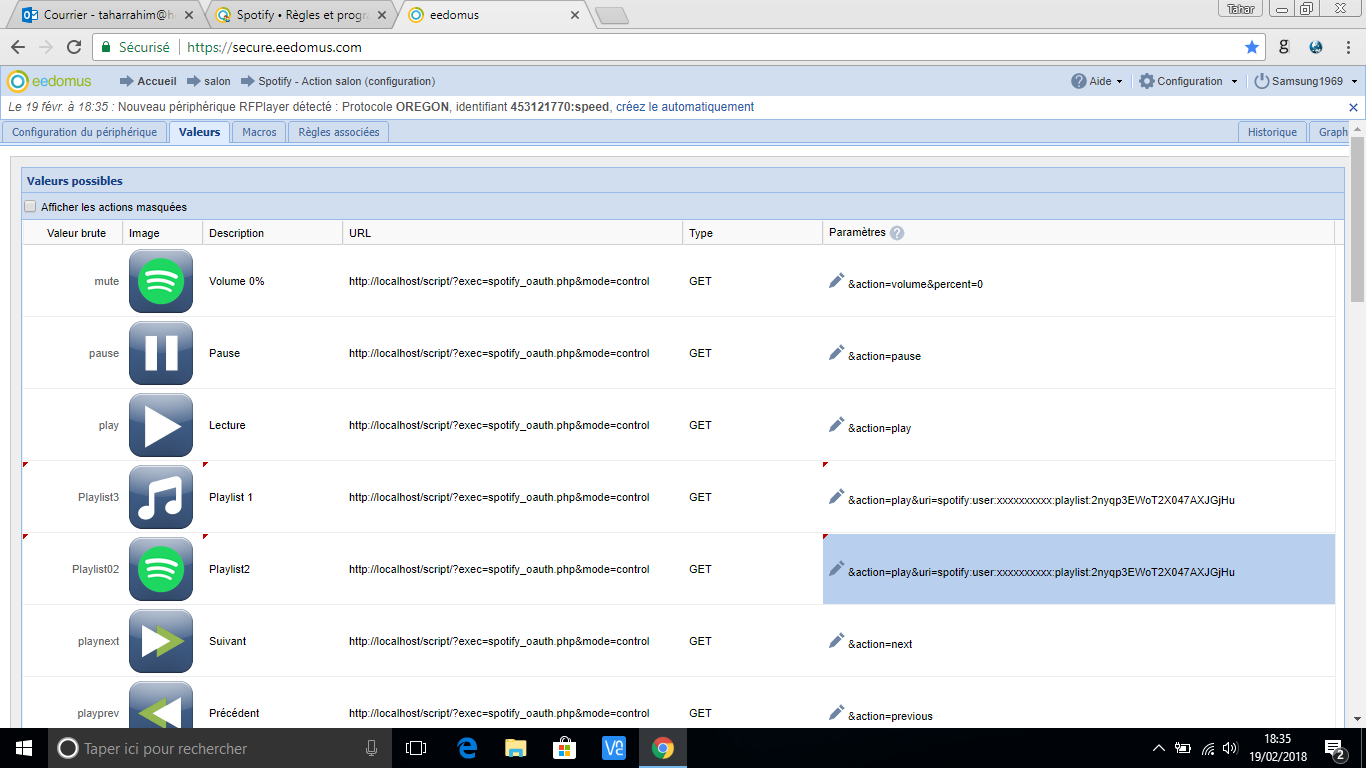Dismiss the RFPlayer notification with the X

1354,107
